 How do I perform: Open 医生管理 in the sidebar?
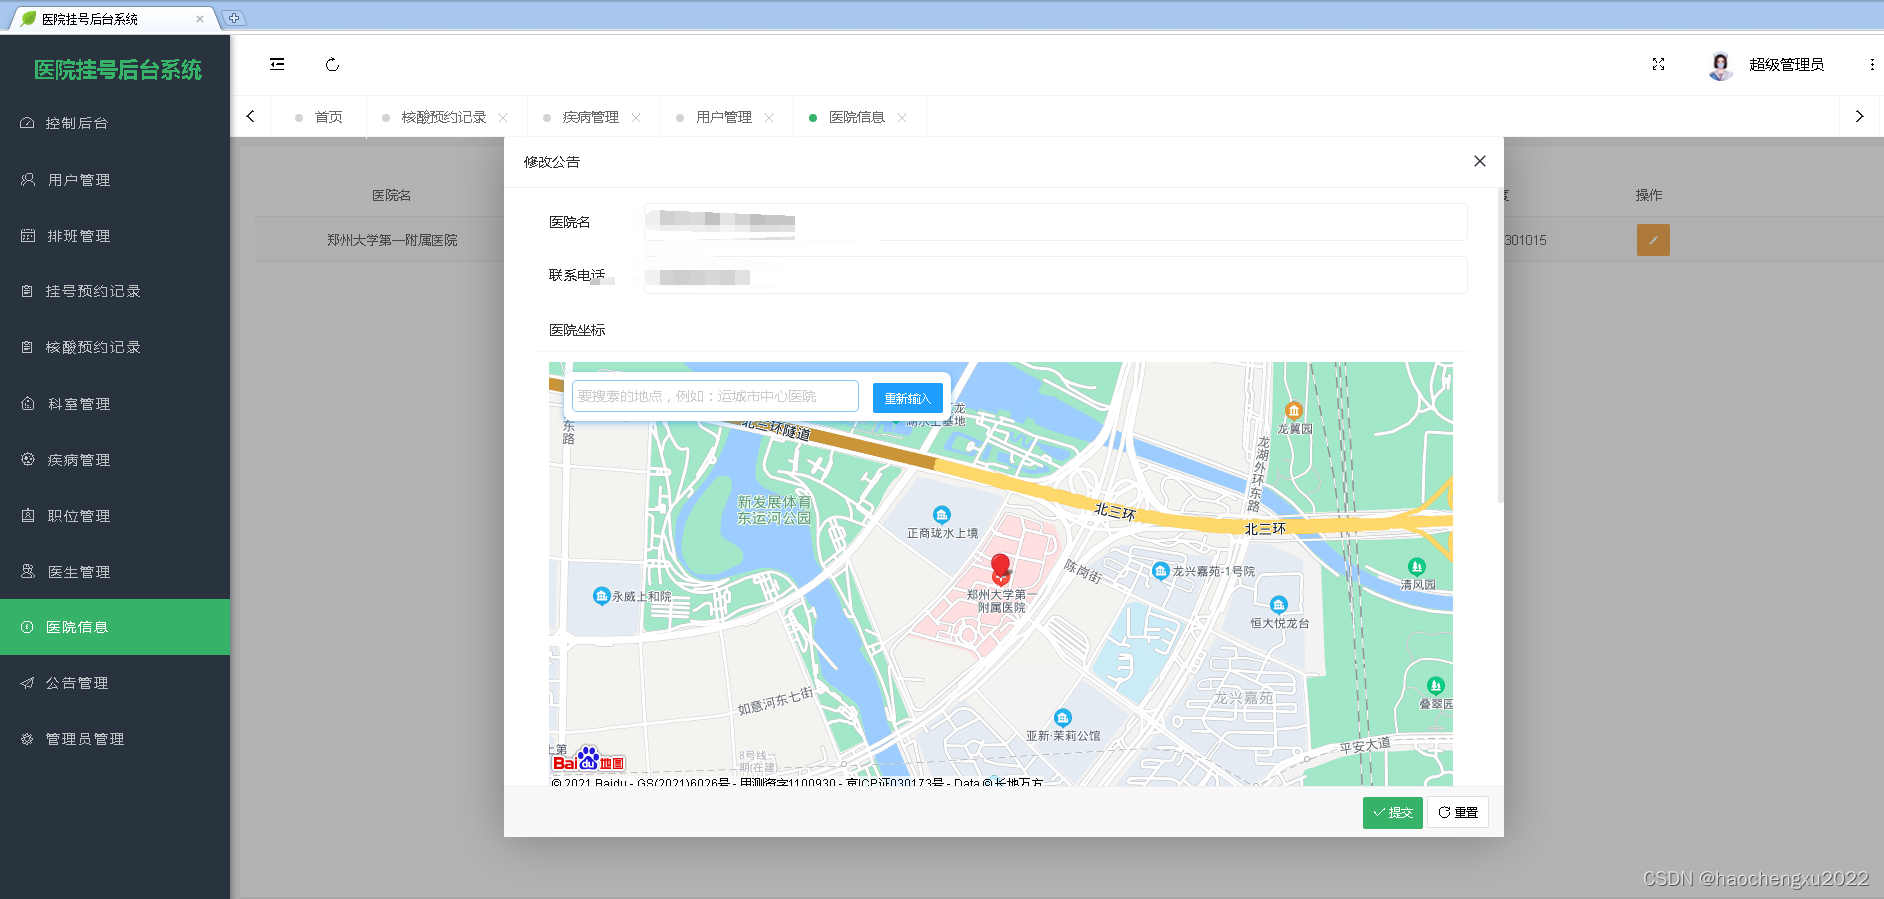pos(115,572)
